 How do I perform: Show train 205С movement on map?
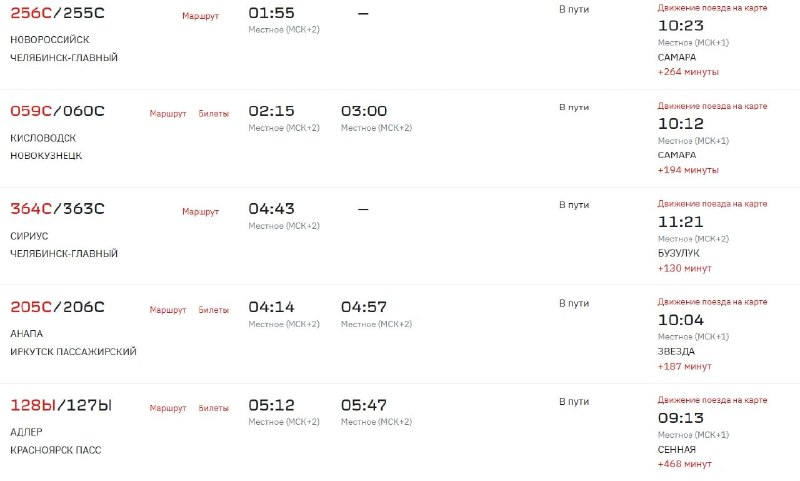point(712,302)
